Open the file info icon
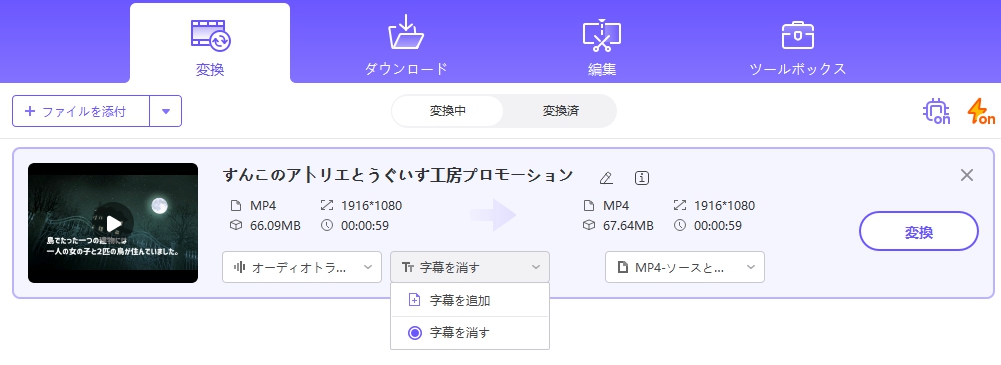 click(x=642, y=178)
